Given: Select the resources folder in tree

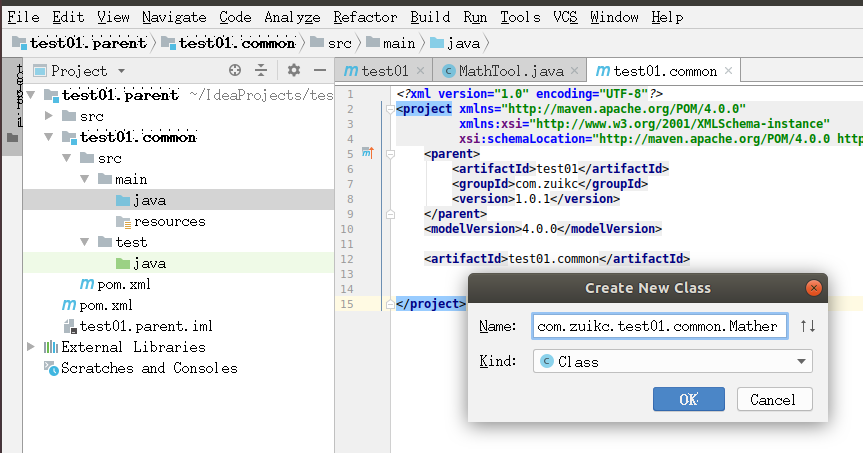Looking at the screenshot, I should tap(169, 221).
